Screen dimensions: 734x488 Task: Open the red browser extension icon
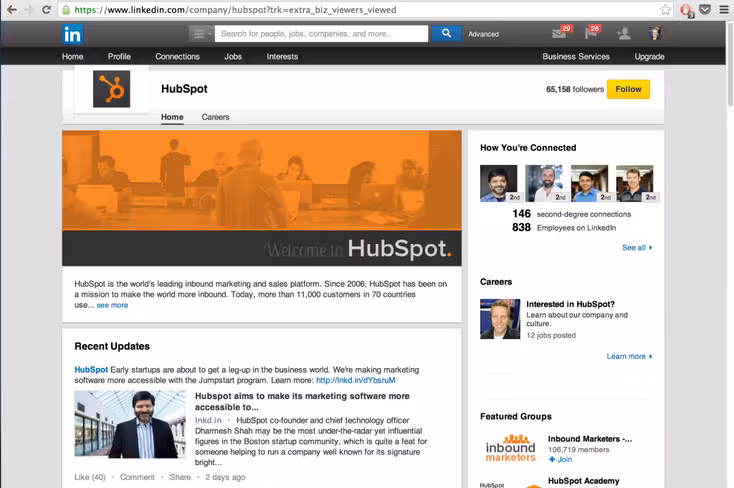(x=687, y=10)
